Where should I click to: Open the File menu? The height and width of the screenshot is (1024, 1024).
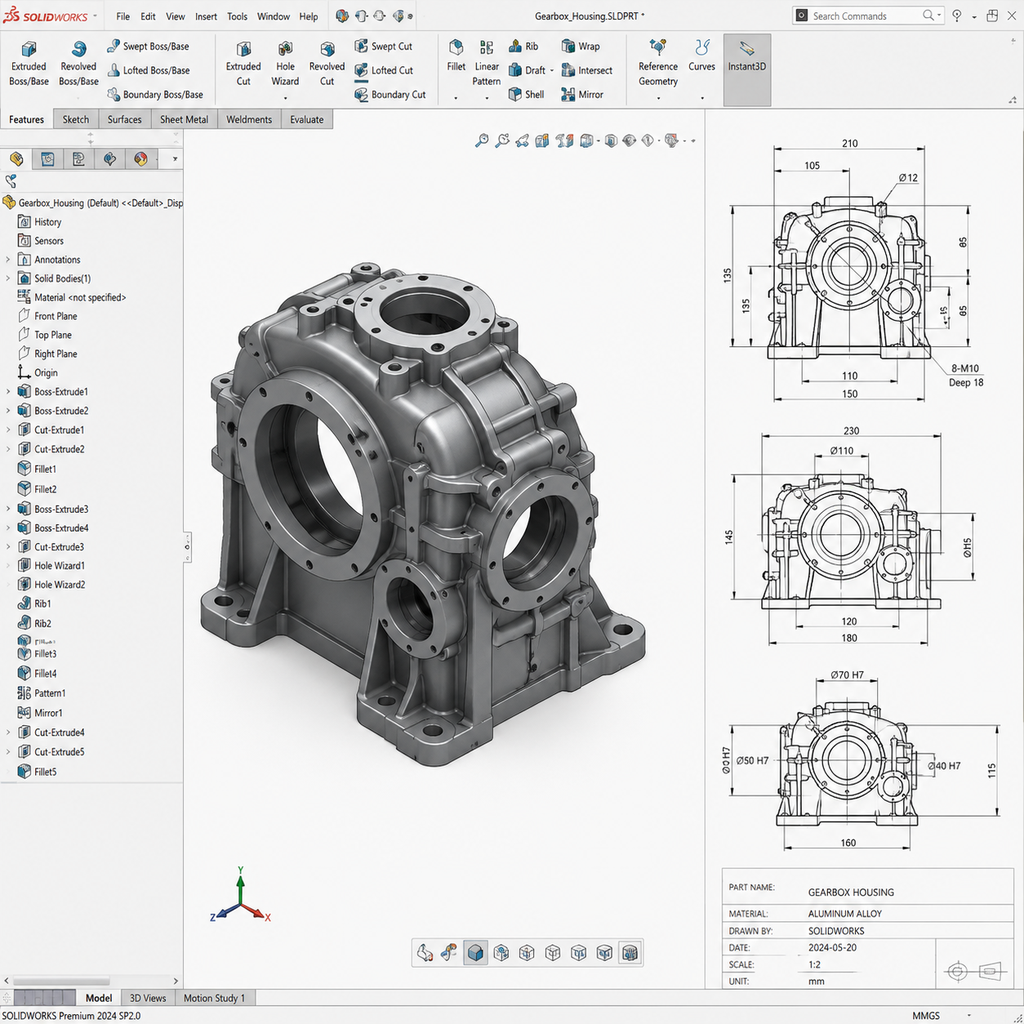coord(123,16)
